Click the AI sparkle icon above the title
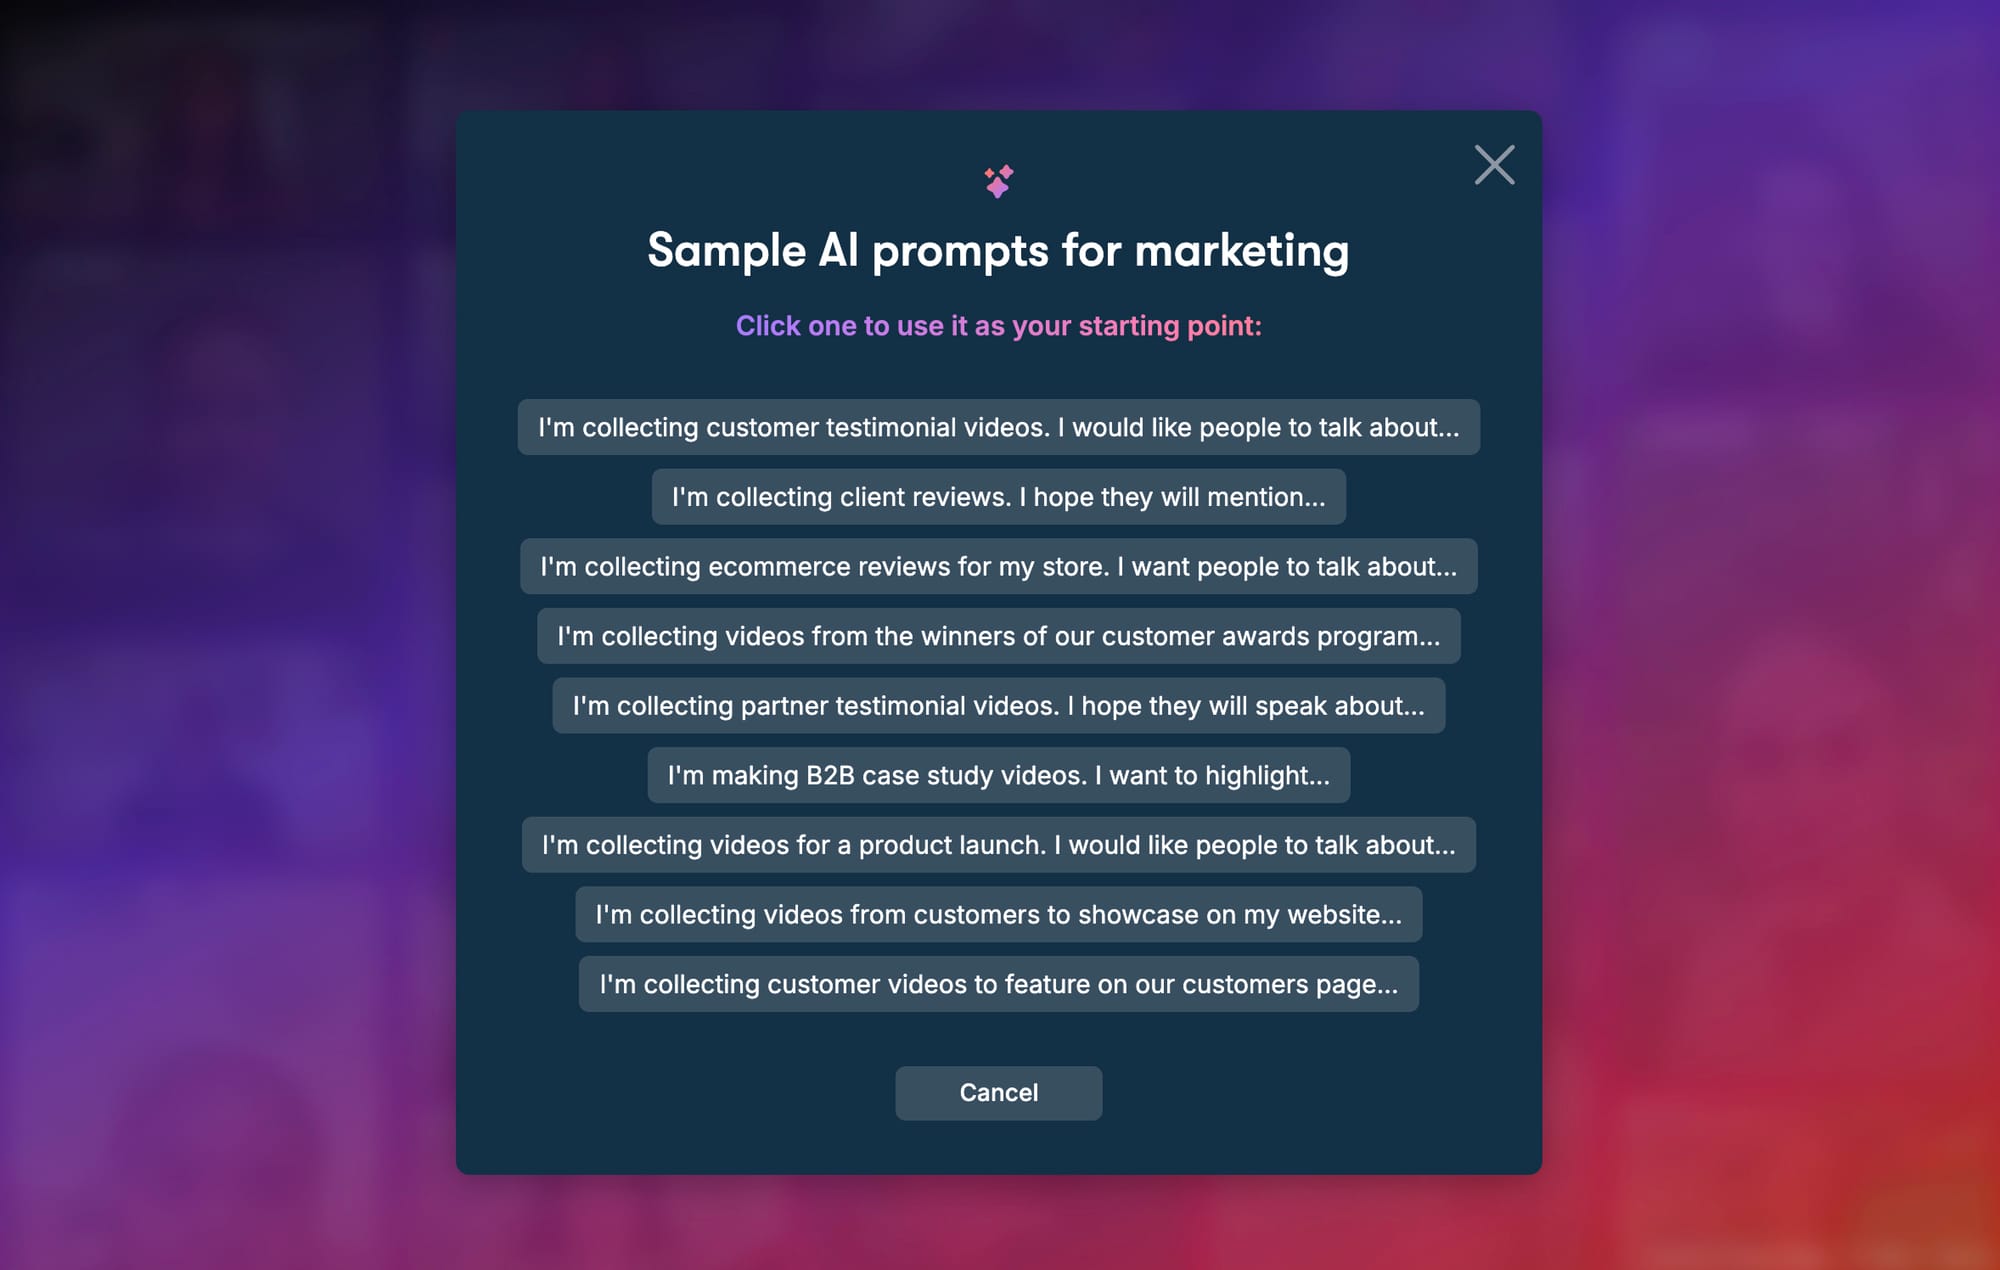 point(998,181)
